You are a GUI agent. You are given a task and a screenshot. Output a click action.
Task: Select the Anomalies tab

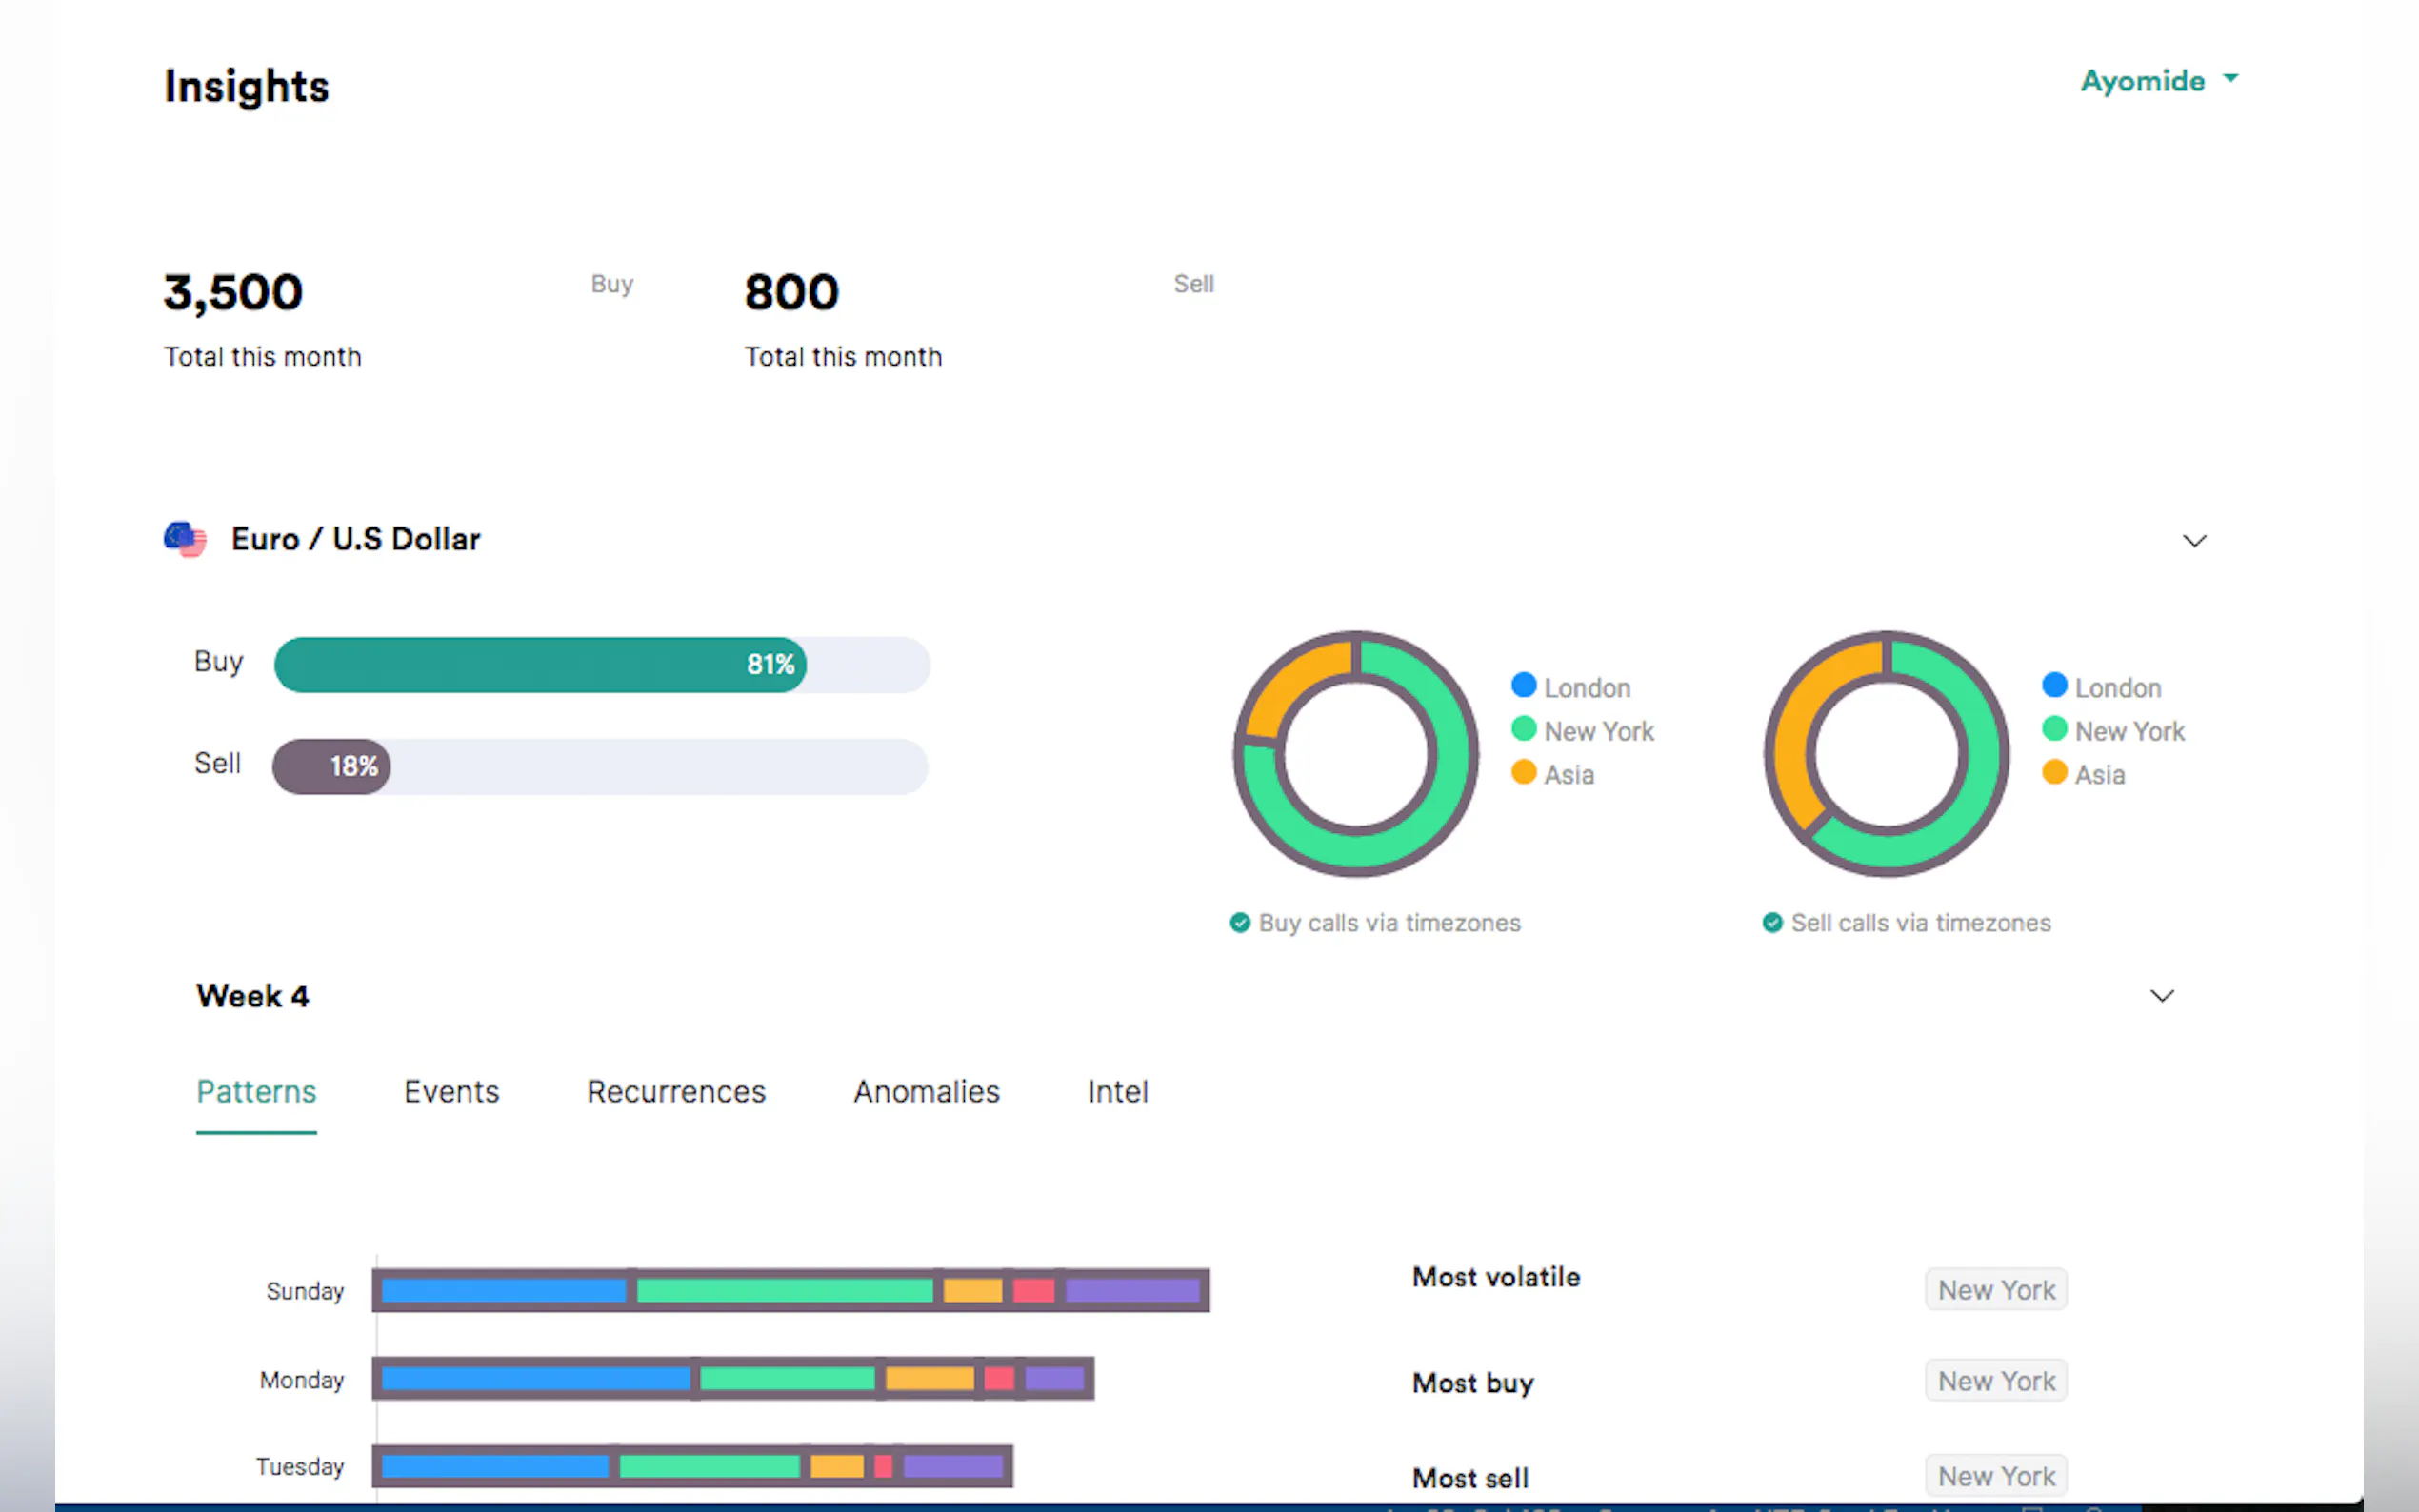(x=926, y=1091)
